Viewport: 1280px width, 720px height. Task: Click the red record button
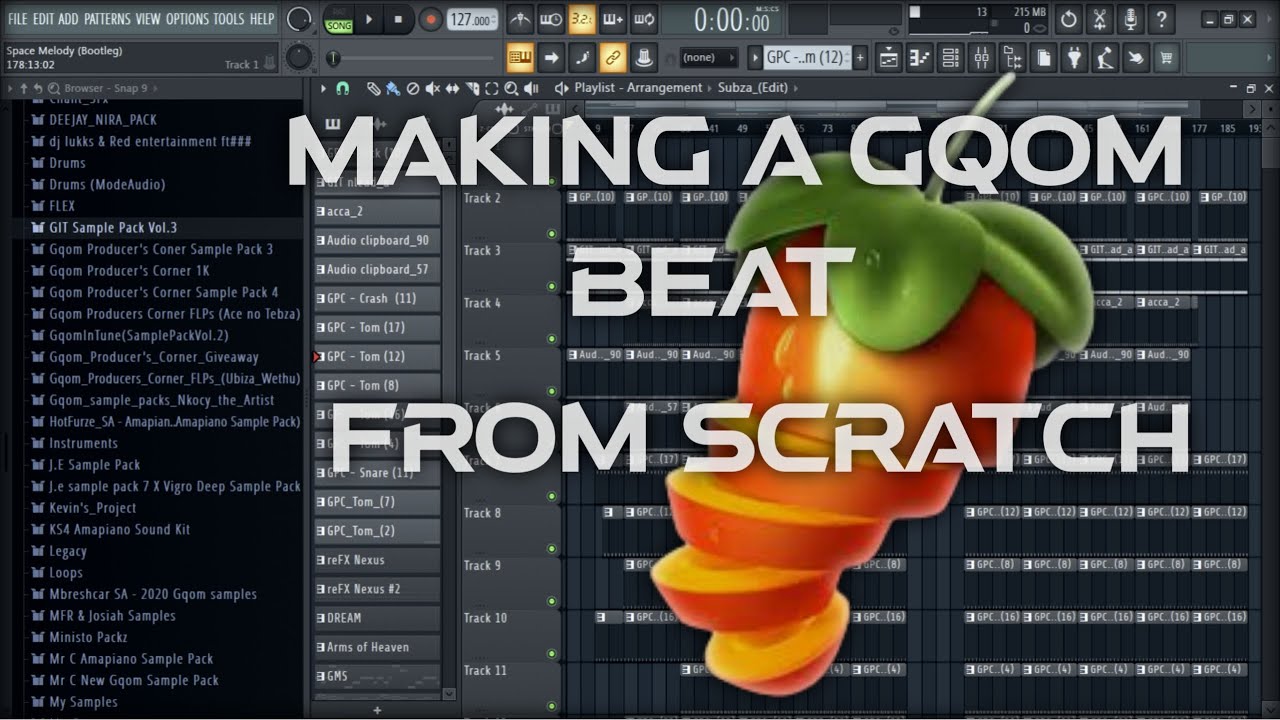[x=431, y=19]
